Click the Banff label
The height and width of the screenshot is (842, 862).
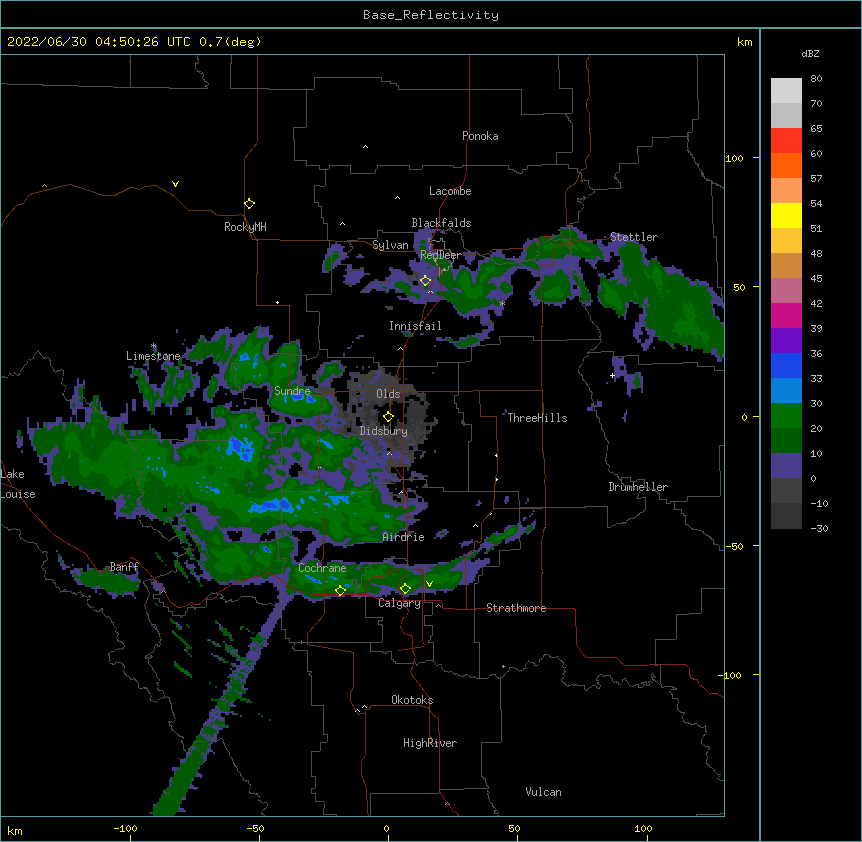[x=124, y=567]
